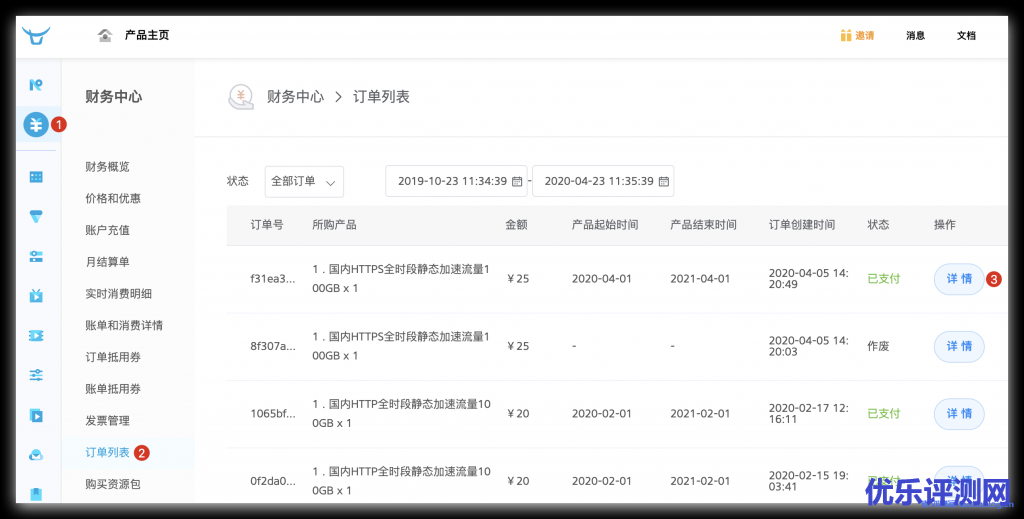This screenshot has height=519, width=1024.
Task: Click 订单列表 in the breadcrumb
Action: coord(381,97)
